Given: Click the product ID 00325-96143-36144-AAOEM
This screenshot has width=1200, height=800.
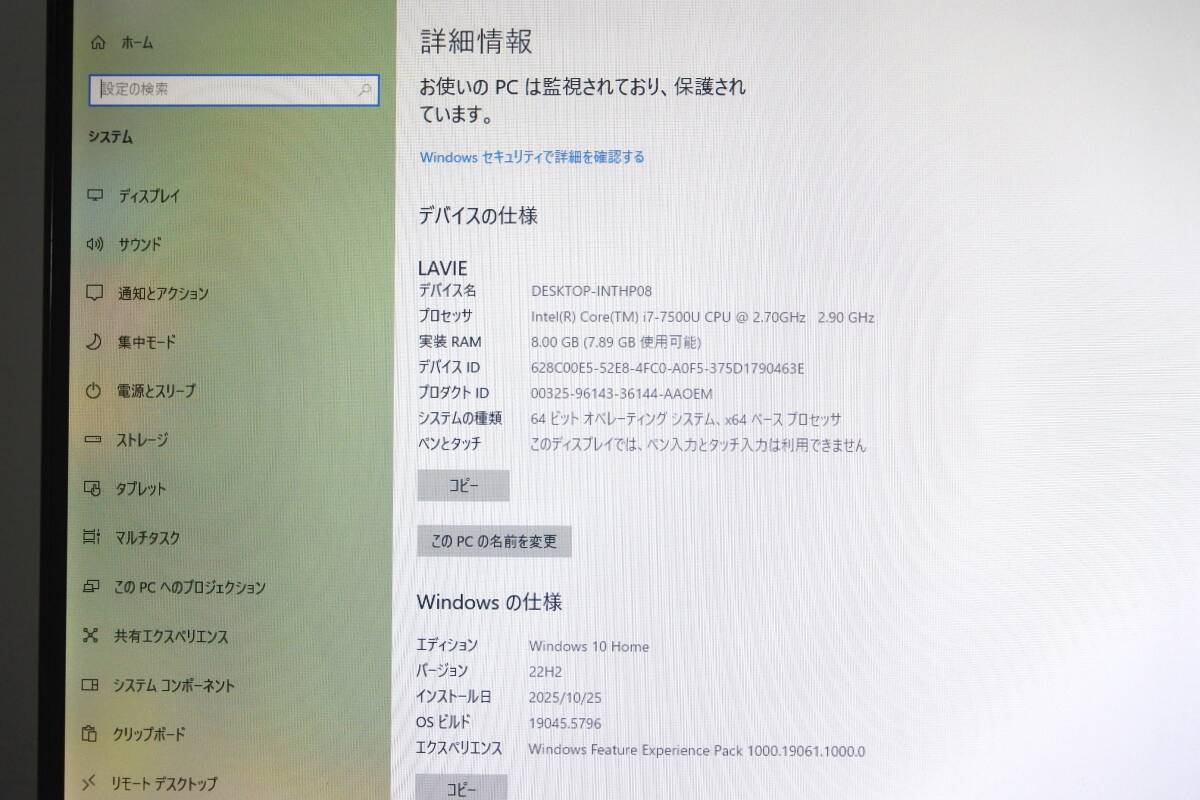Looking at the screenshot, I should (621, 393).
